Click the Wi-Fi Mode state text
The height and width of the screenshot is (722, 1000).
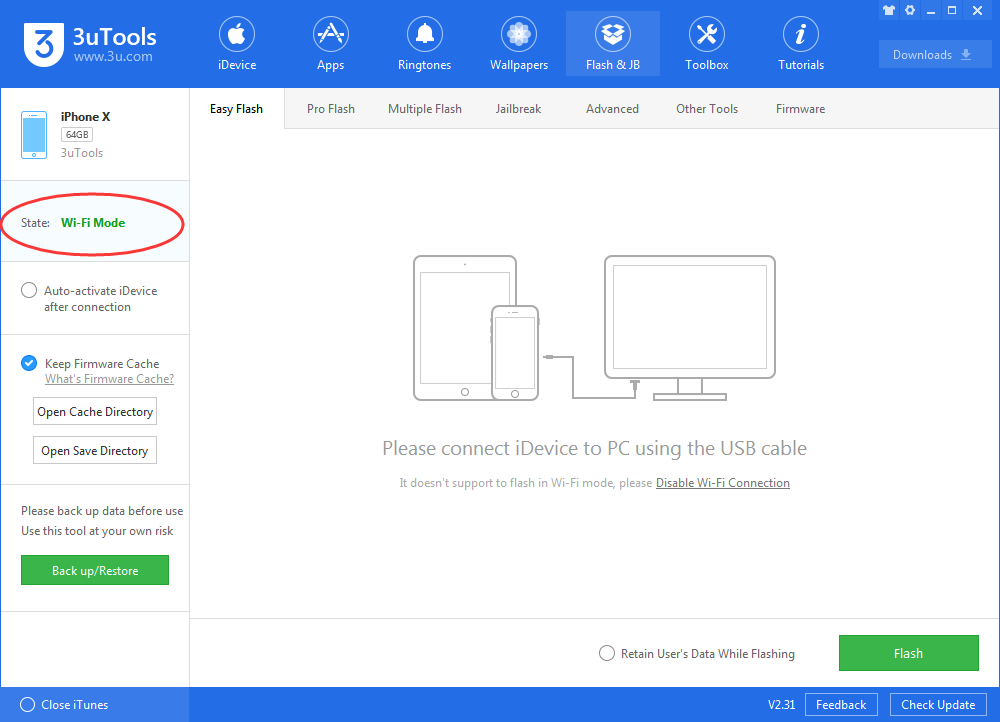93,223
